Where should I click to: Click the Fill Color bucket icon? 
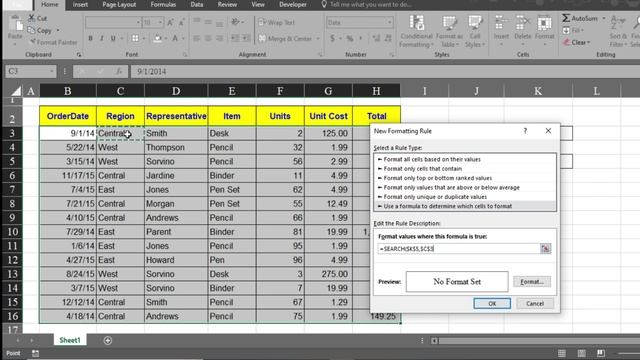(x=158, y=38)
